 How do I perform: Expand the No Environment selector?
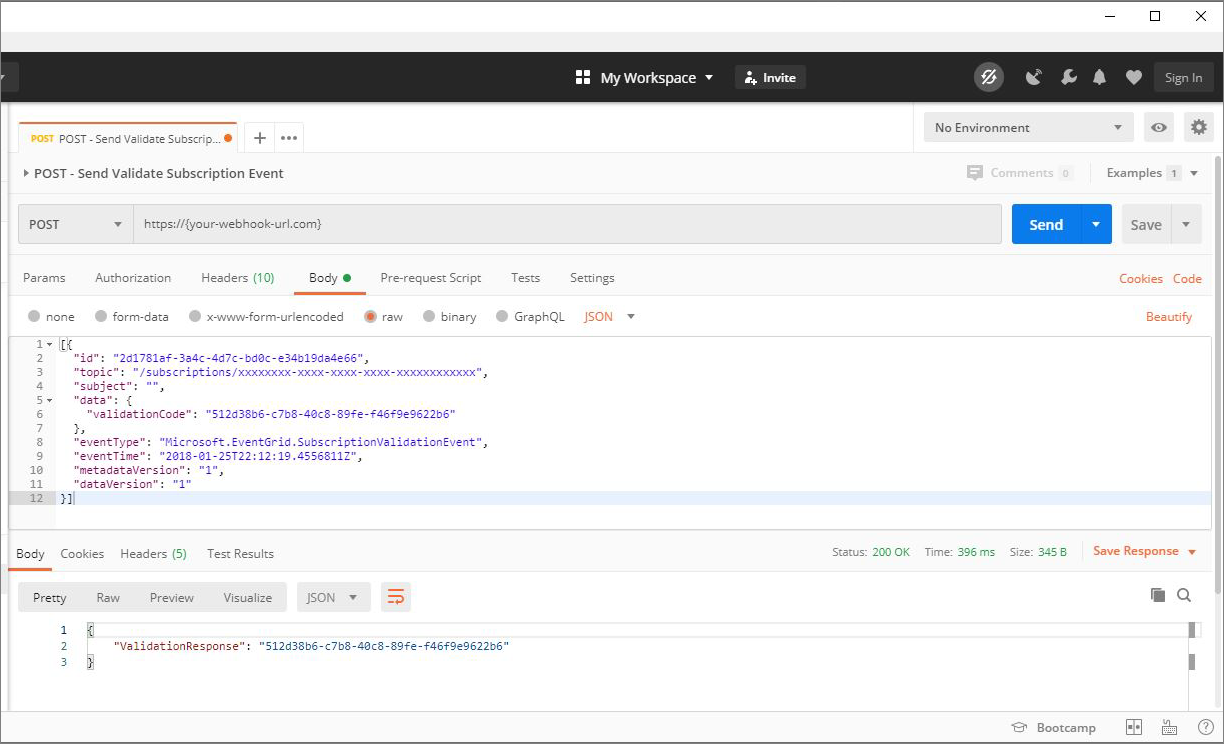point(1028,128)
